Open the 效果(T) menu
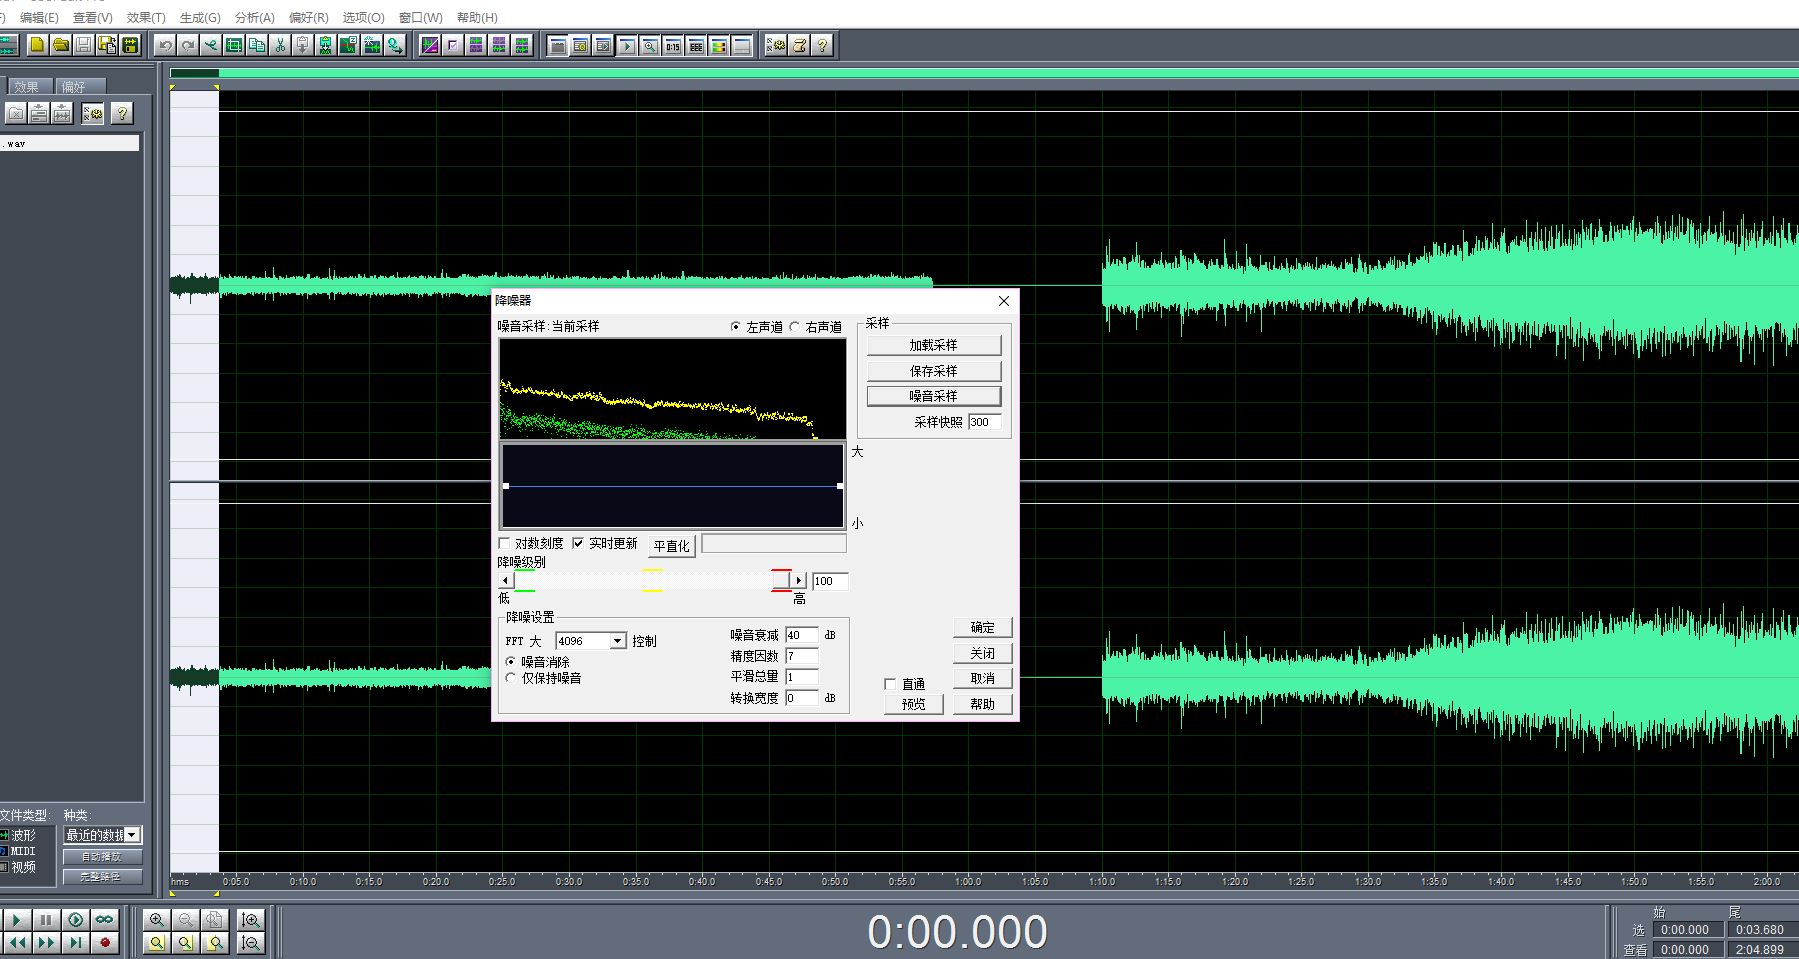Screen dimensions: 1799x959 pos(146,18)
